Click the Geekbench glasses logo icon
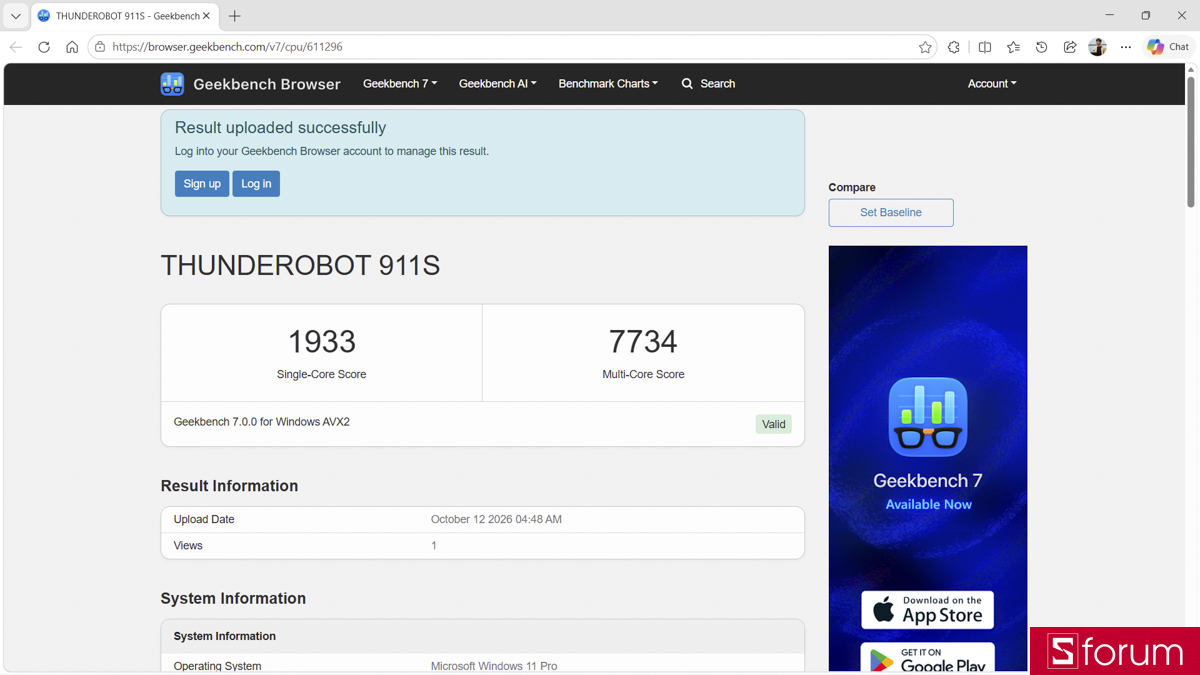1200x675 pixels. pos(172,84)
